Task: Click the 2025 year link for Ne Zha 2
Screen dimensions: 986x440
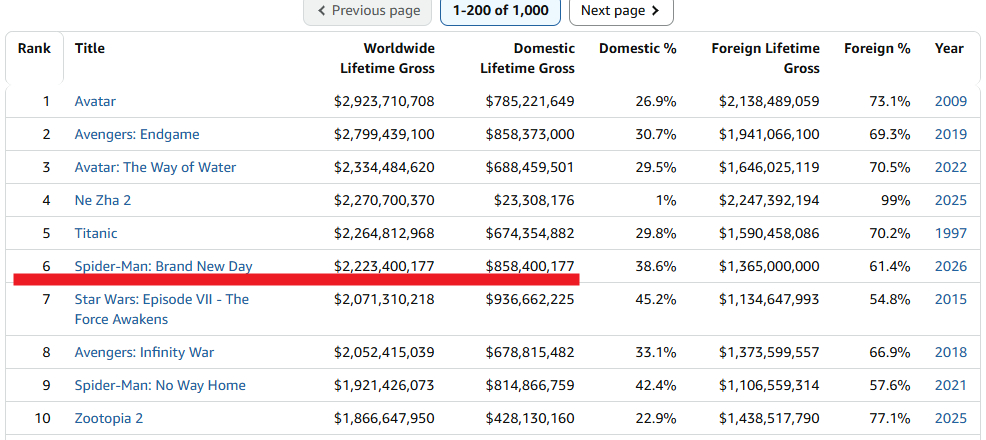Action: pyautogui.click(x=951, y=201)
